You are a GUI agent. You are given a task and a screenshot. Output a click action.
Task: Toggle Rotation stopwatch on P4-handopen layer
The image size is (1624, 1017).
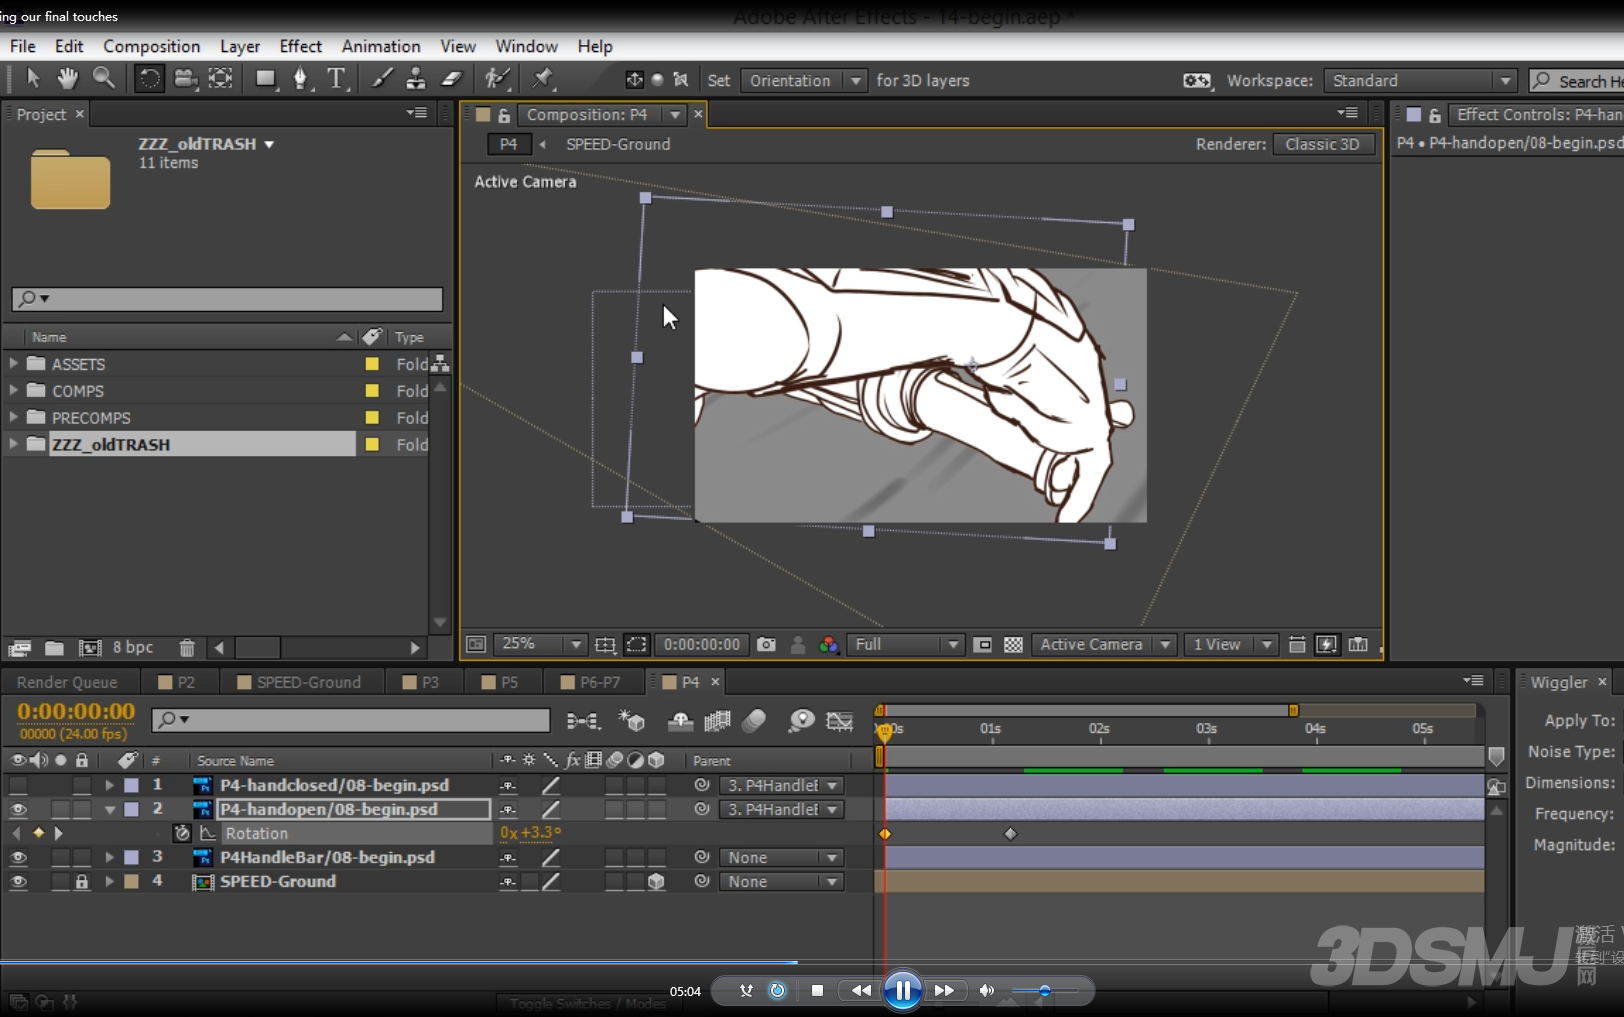click(182, 833)
